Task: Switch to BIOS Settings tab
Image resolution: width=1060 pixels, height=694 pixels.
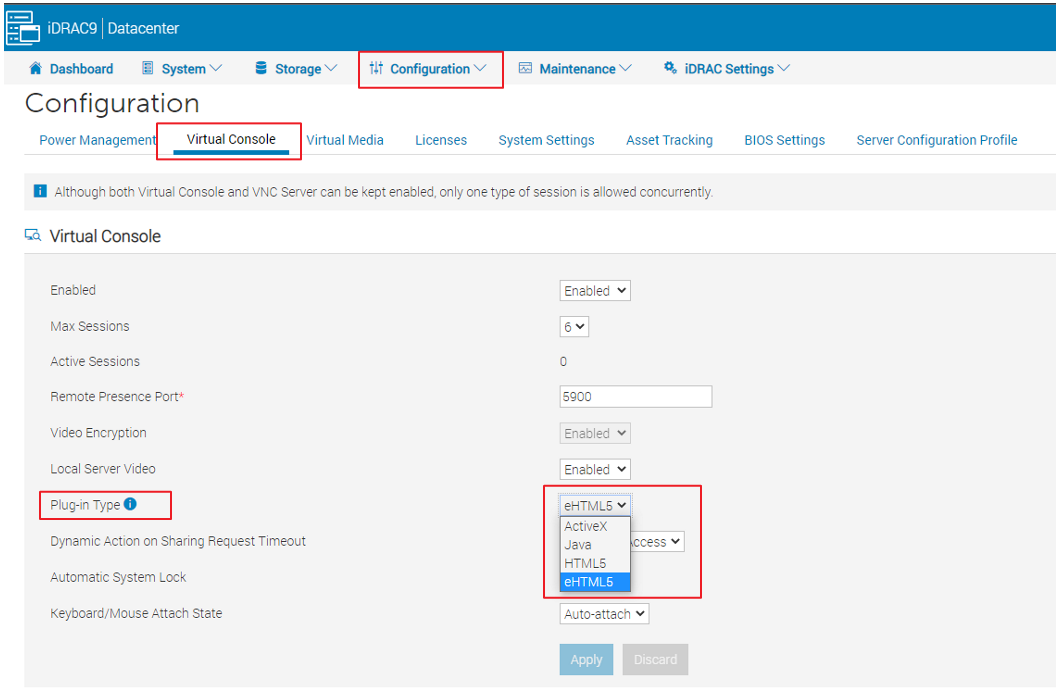Action: pyautogui.click(x=784, y=140)
